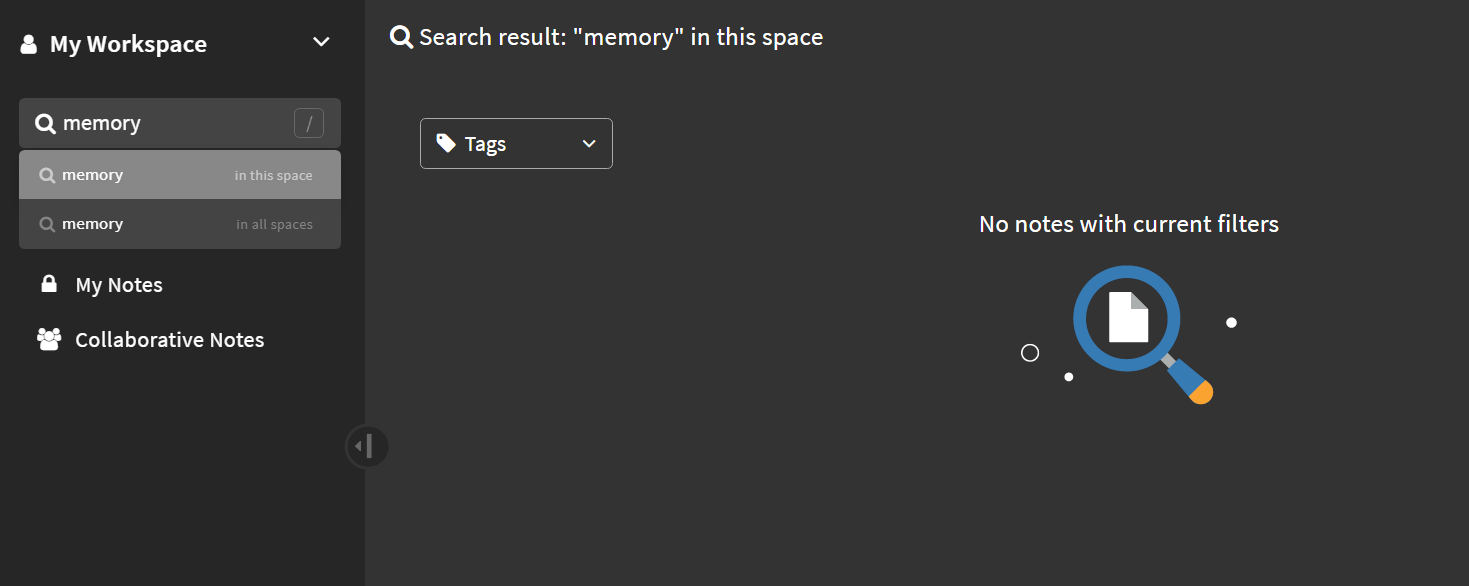Click the 'My Workspace' workspace name

(x=141, y=43)
